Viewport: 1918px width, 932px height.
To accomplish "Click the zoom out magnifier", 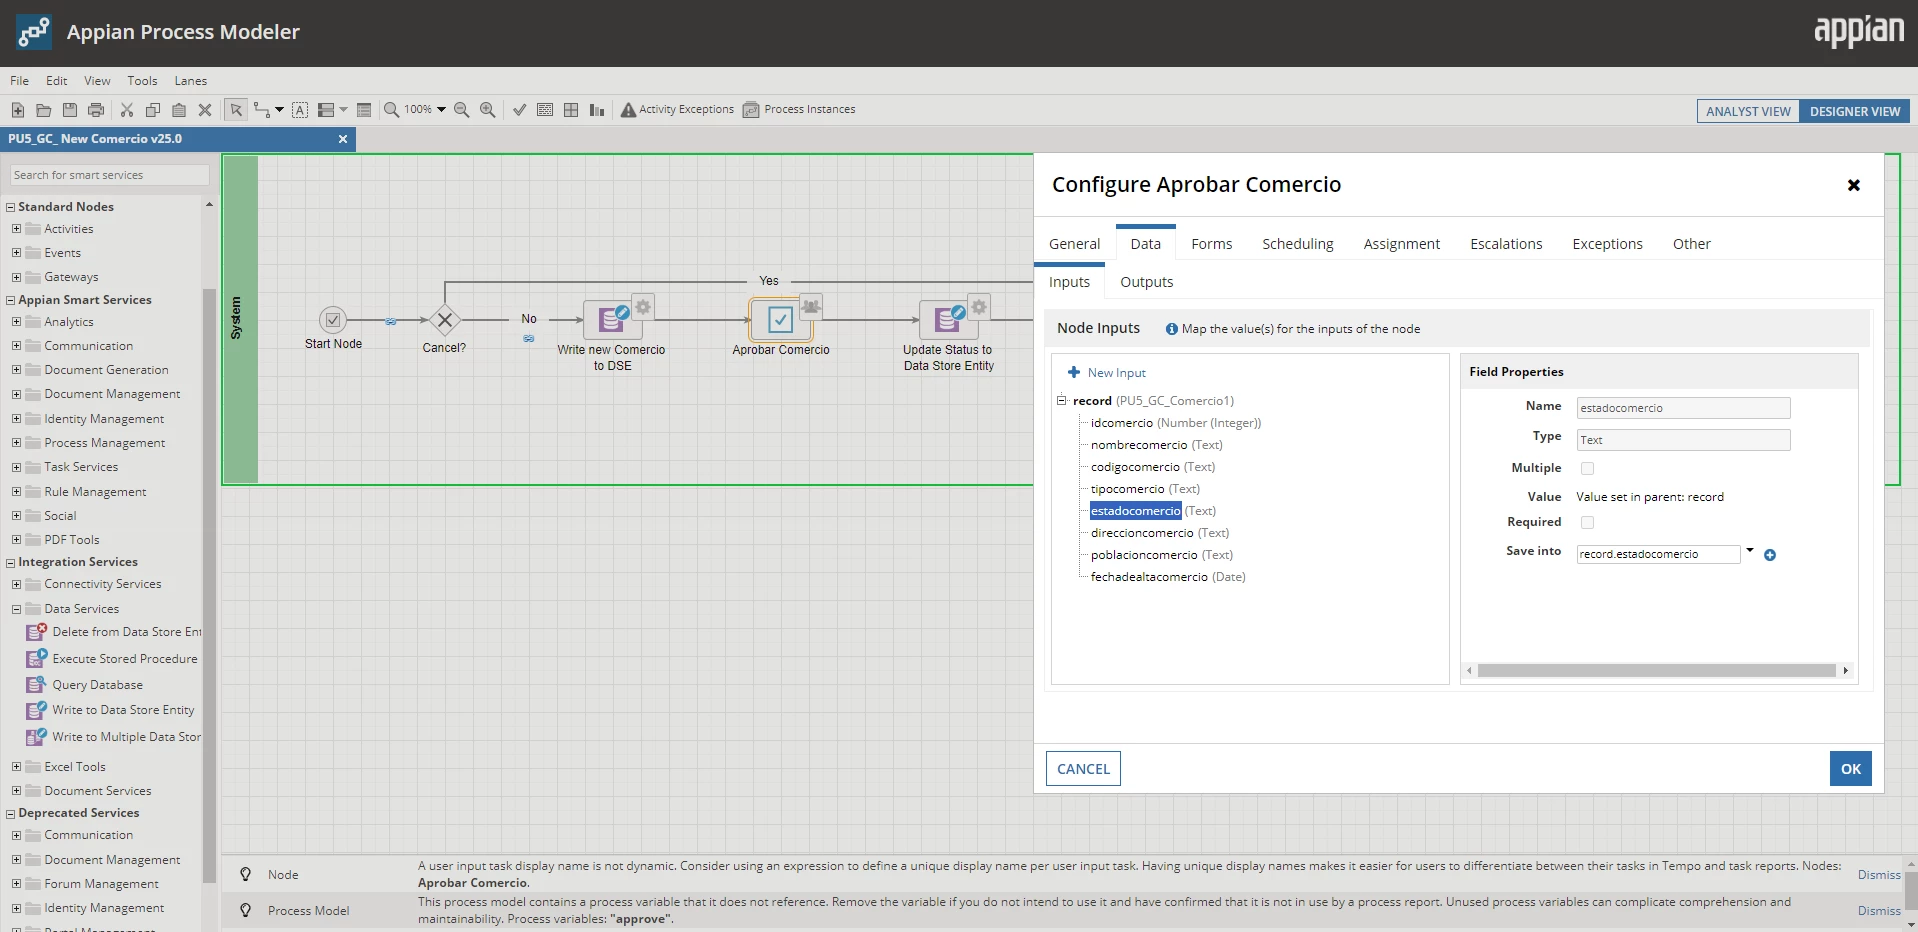I will pyautogui.click(x=462, y=110).
